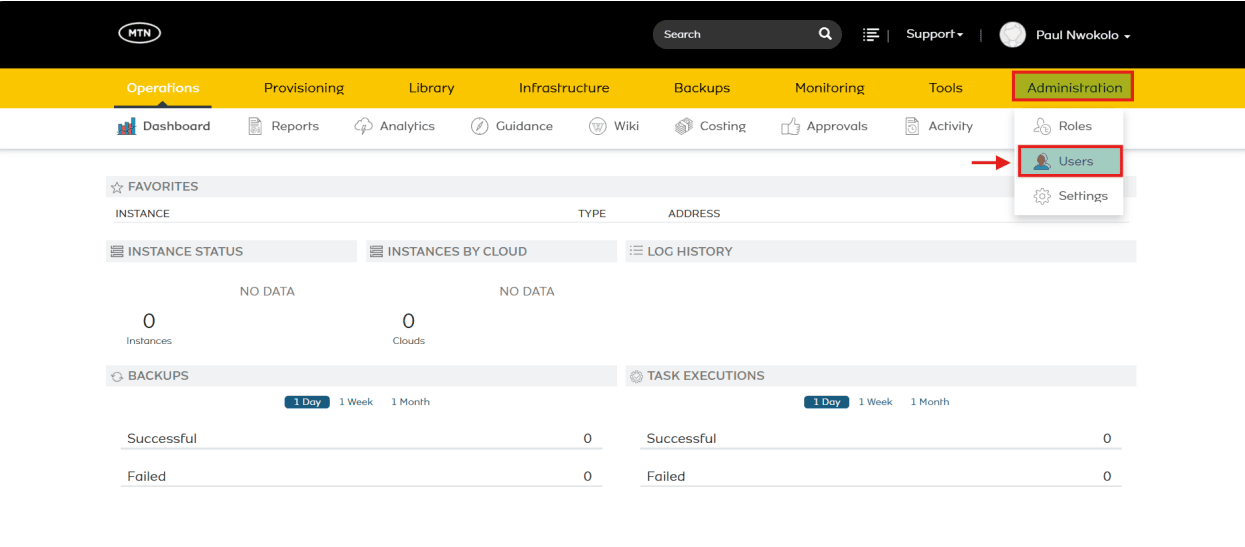Click the Clouds count label
The image size is (1245, 547).
(409, 341)
